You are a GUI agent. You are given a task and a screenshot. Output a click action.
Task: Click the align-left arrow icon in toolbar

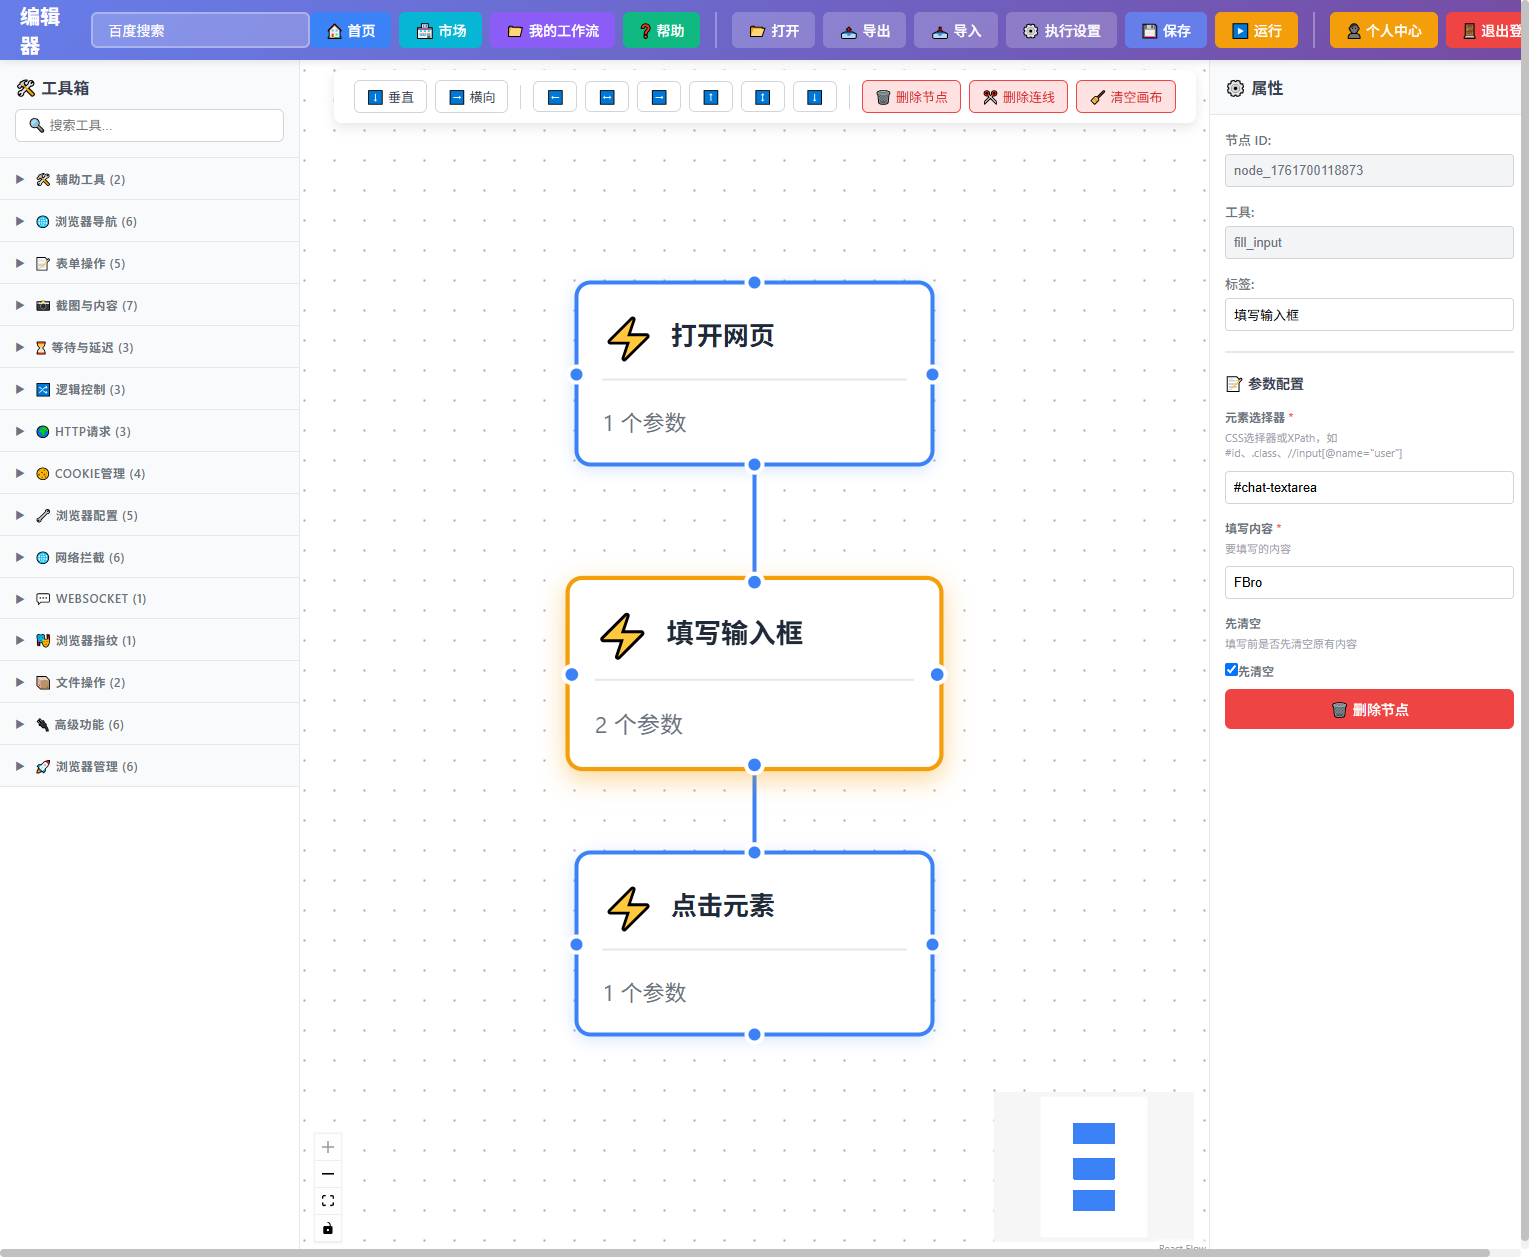[x=554, y=96]
